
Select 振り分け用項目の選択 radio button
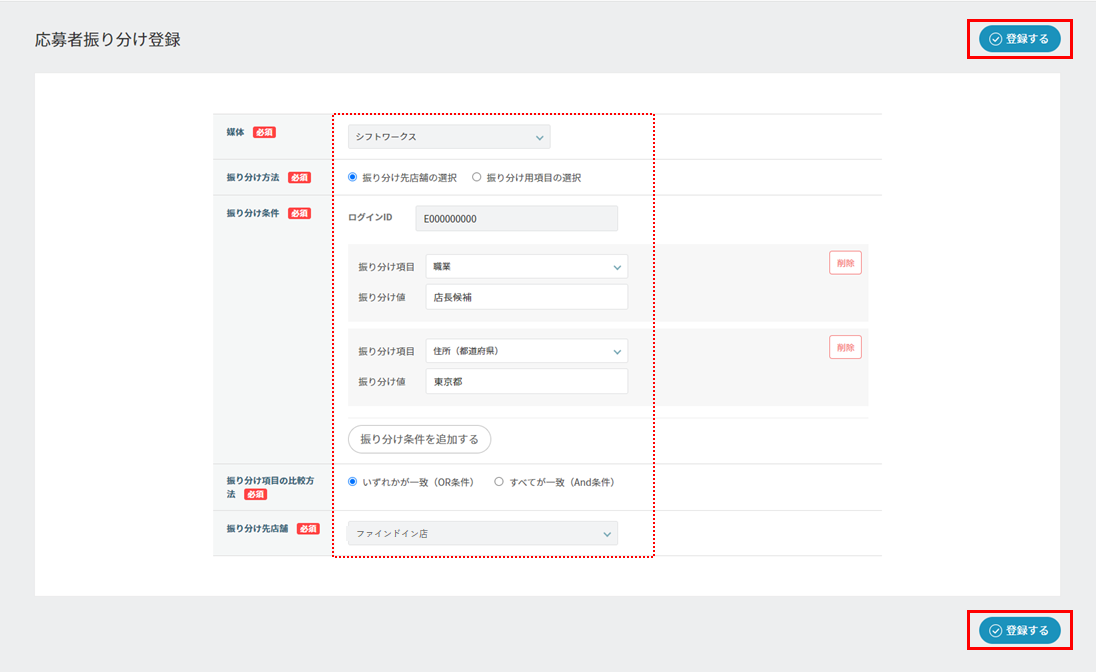point(477,177)
